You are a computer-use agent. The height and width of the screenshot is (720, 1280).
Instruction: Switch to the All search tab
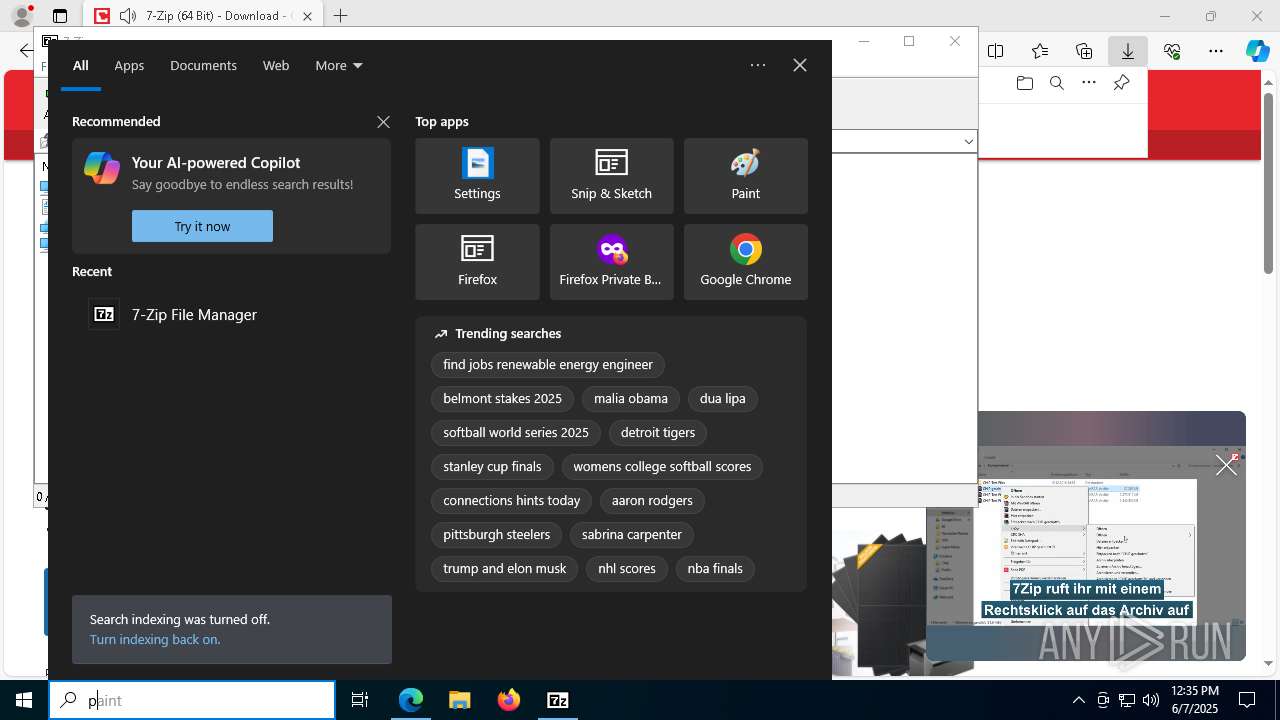click(x=81, y=65)
